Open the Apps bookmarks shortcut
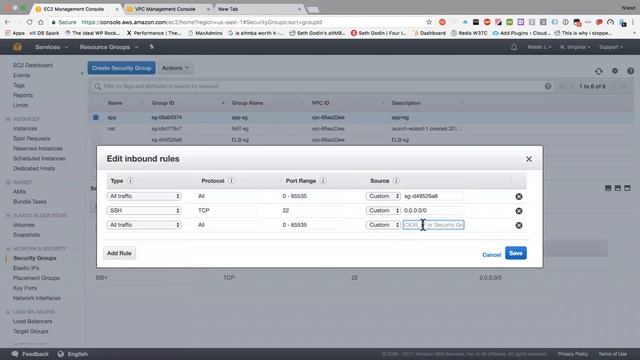The width and height of the screenshot is (640, 360). [x=15, y=33]
